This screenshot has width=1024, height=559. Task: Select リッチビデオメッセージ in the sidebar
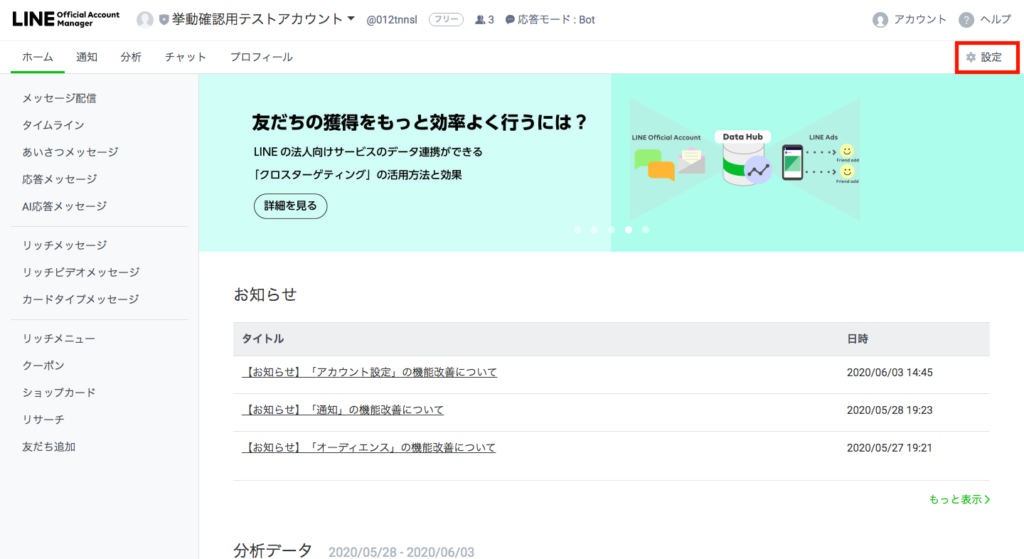click(x=80, y=272)
